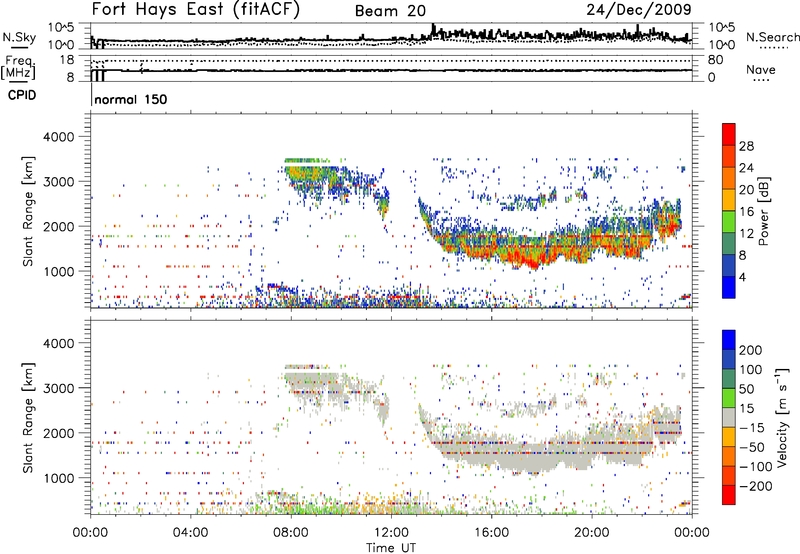
Task: Click the '18' frequency axis tick
Action: 66,60
